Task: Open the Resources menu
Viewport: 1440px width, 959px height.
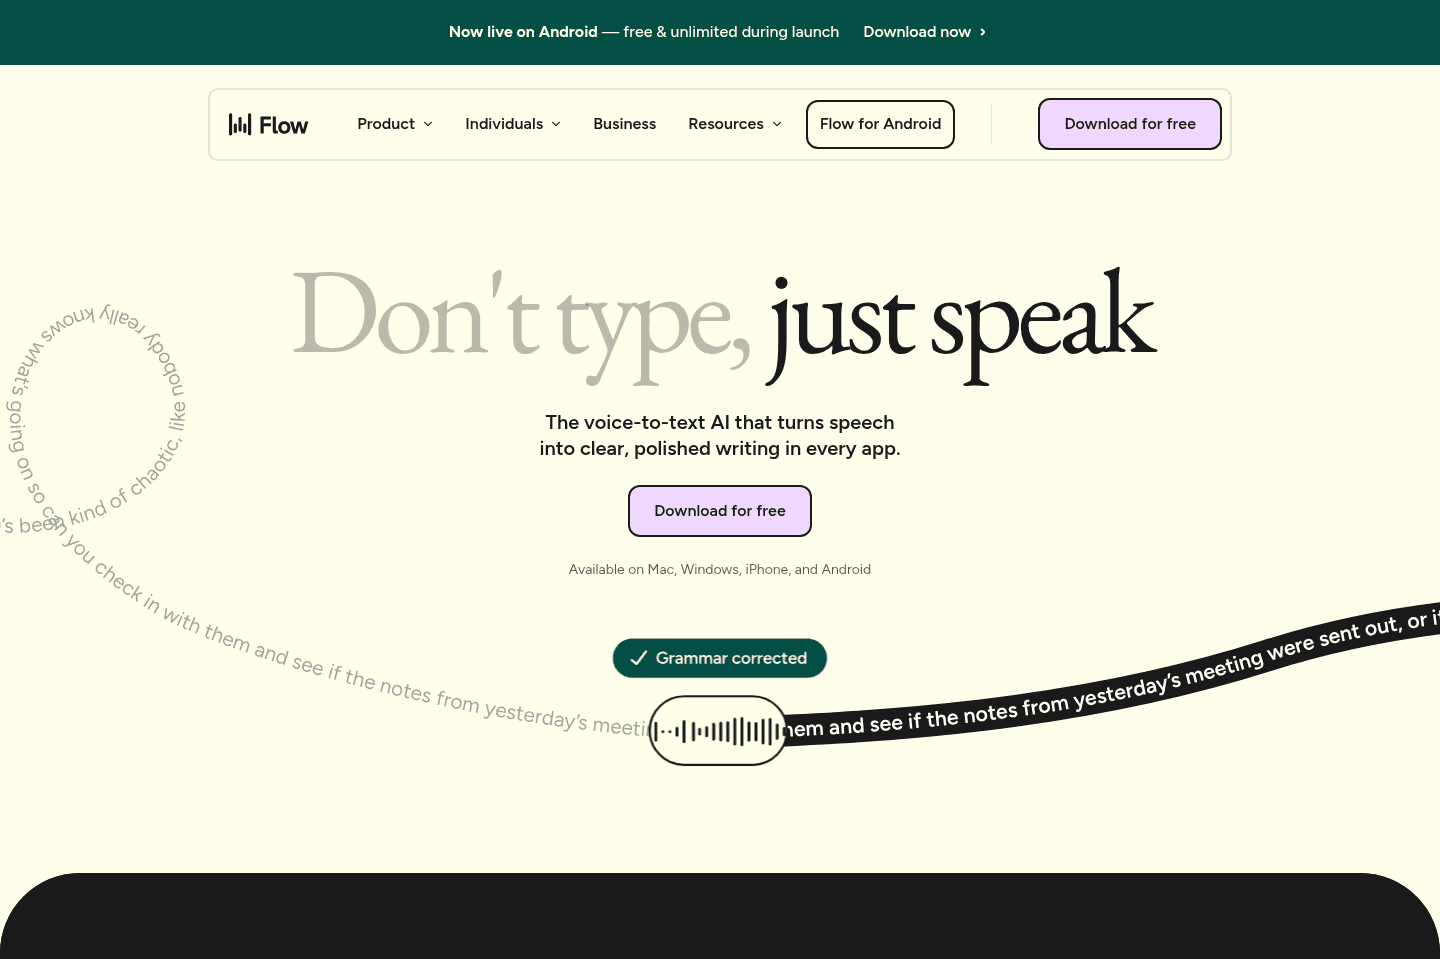Action: 725,124
